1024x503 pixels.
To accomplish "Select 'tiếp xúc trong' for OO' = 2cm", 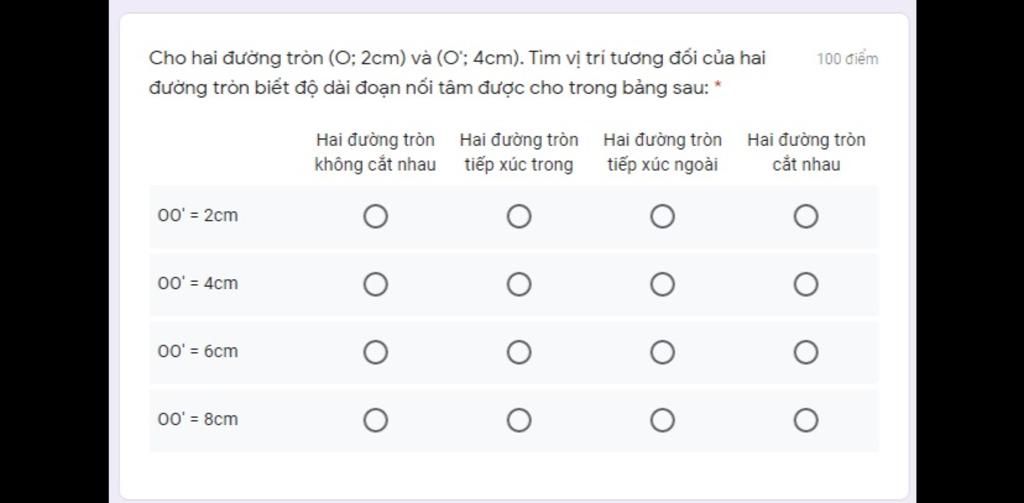I will point(518,216).
